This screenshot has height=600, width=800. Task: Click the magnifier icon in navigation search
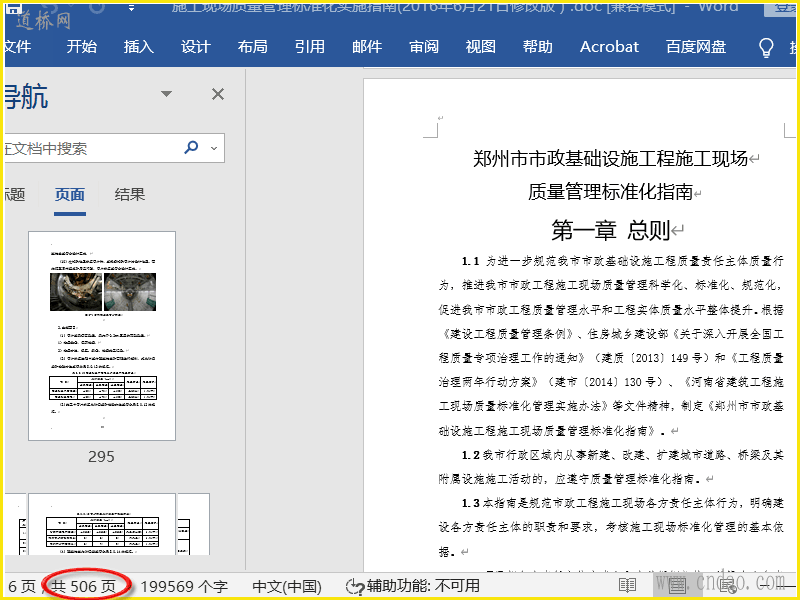[x=191, y=148]
